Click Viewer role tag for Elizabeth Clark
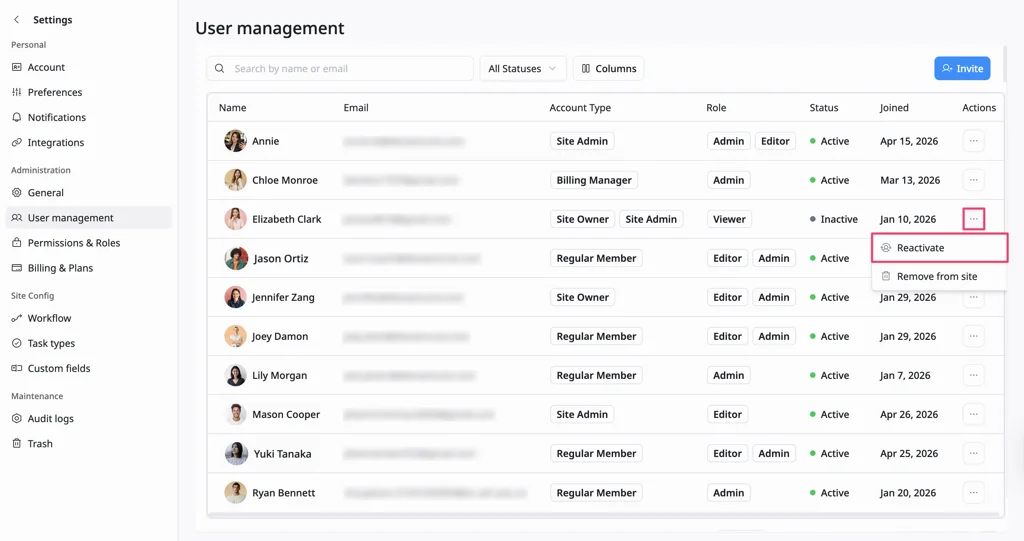Screen dimensions: 1024x541 click(729, 219)
